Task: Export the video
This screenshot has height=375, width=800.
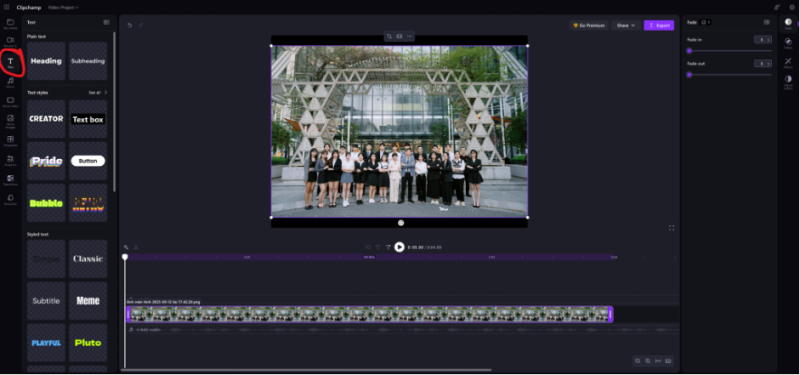Action: point(659,25)
